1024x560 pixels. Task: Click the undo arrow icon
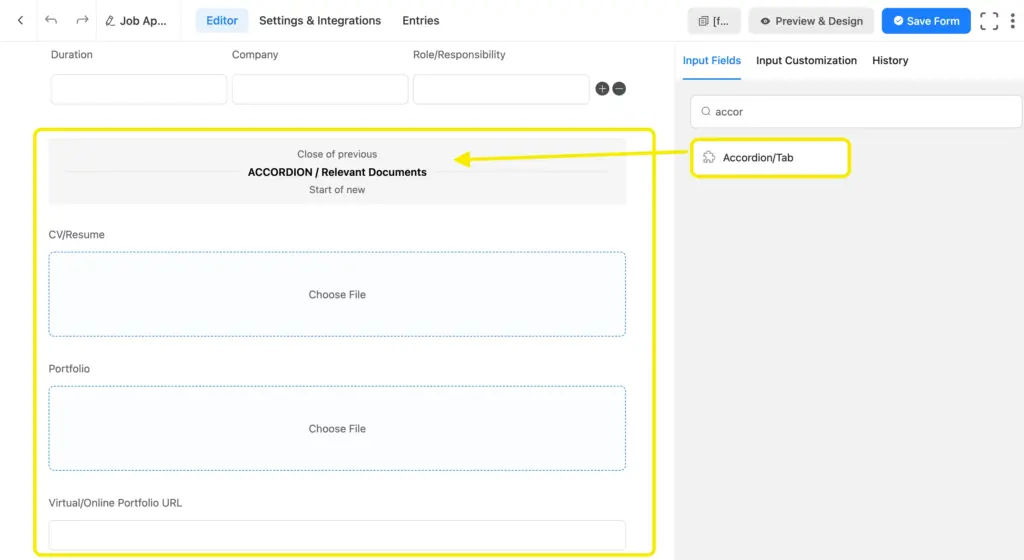pyautogui.click(x=52, y=20)
